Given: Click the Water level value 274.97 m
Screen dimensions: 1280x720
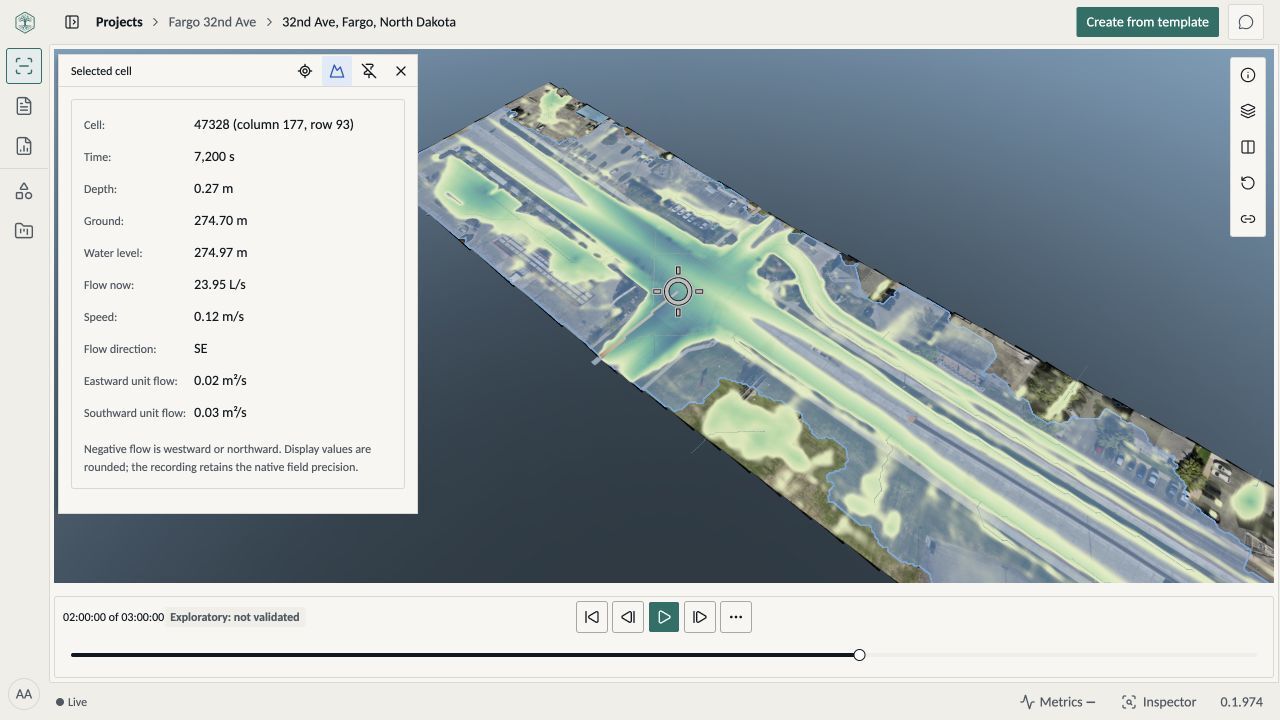Looking at the screenshot, I should click(221, 253).
